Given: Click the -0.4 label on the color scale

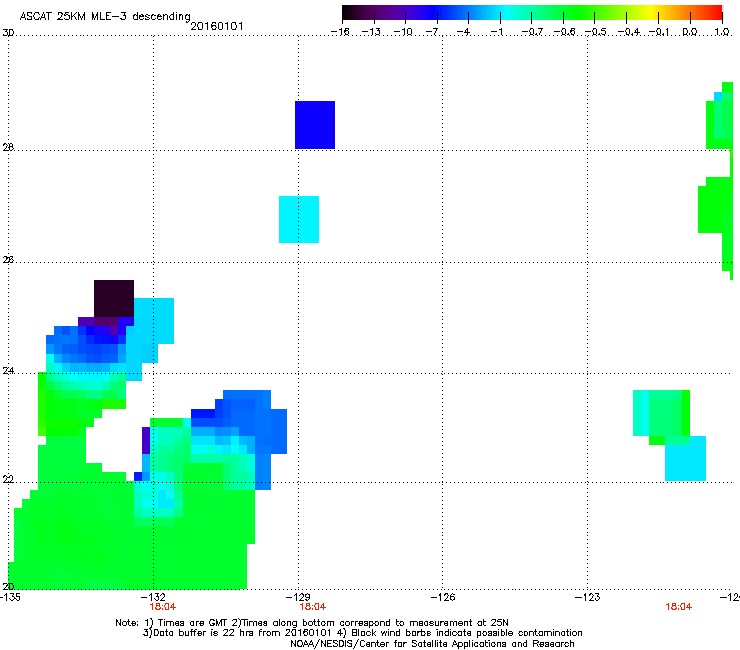Looking at the screenshot, I should pyautogui.click(x=629, y=32).
